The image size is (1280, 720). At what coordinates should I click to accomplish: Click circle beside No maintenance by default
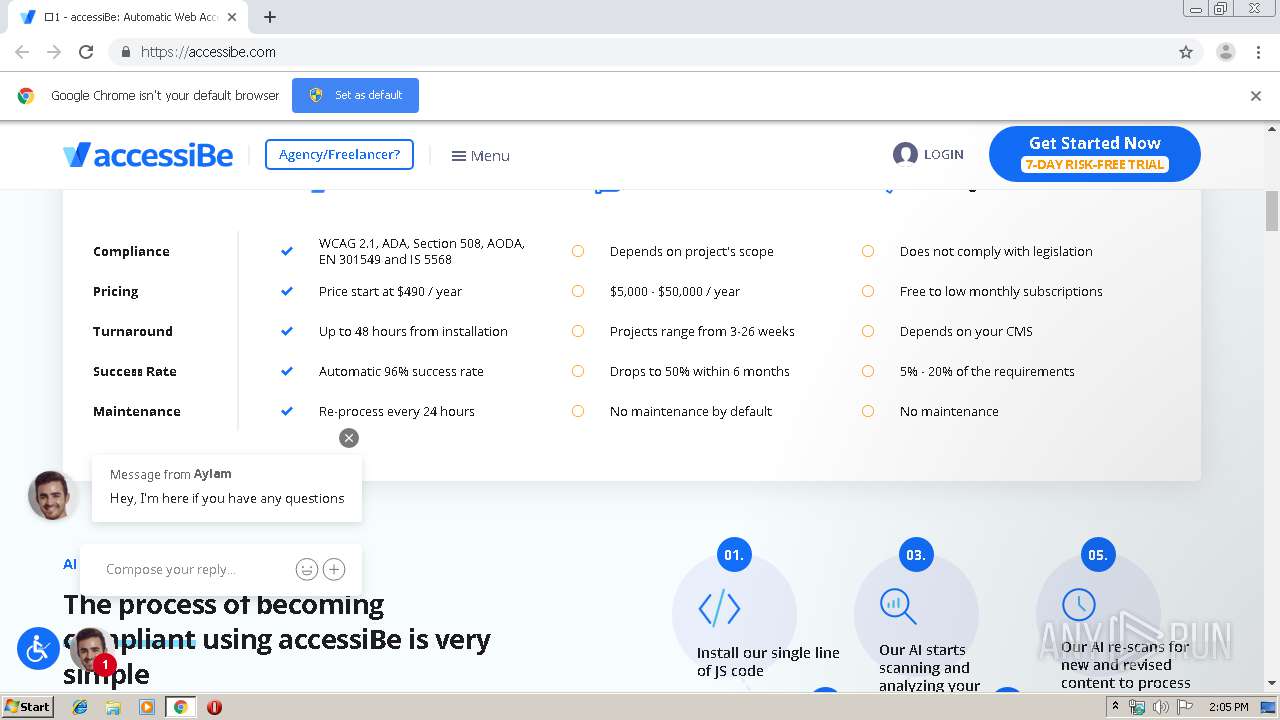pyautogui.click(x=578, y=411)
